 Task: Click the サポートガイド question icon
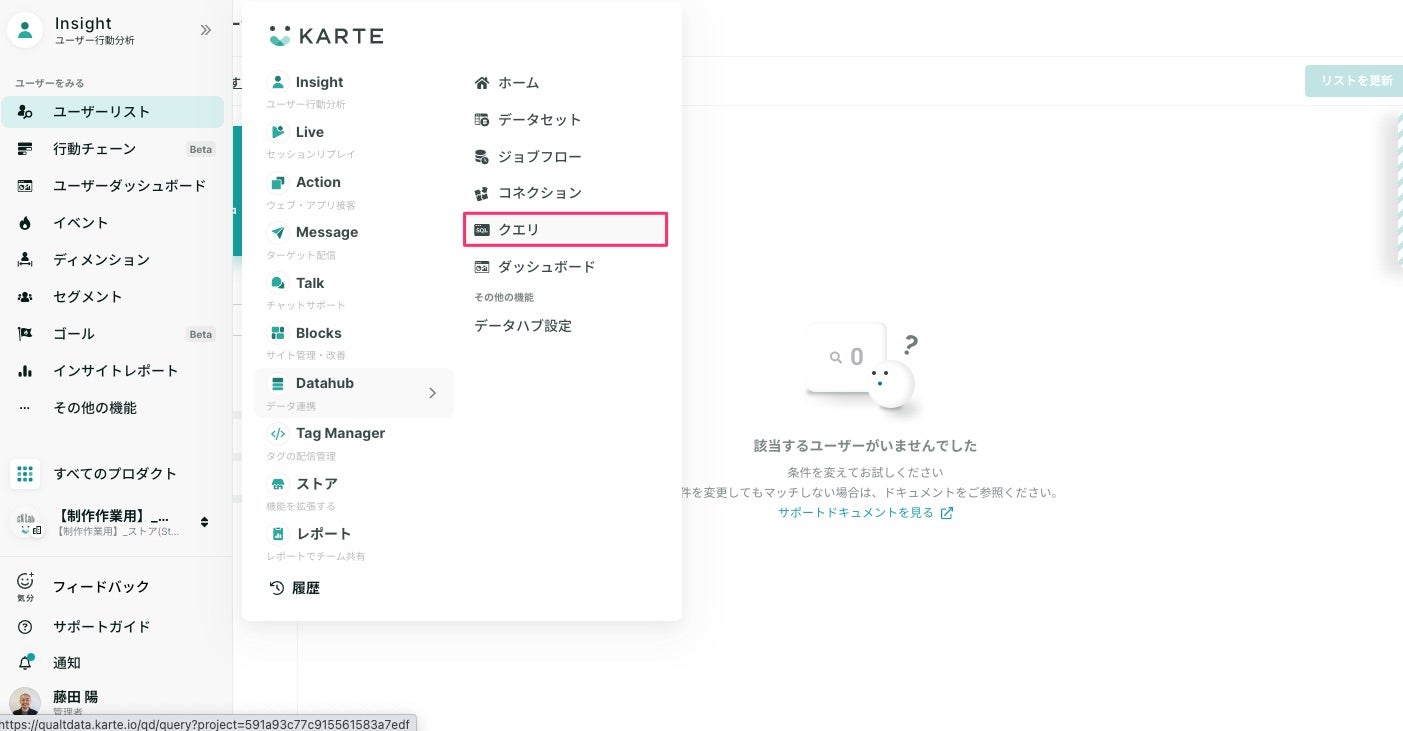click(26, 627)
